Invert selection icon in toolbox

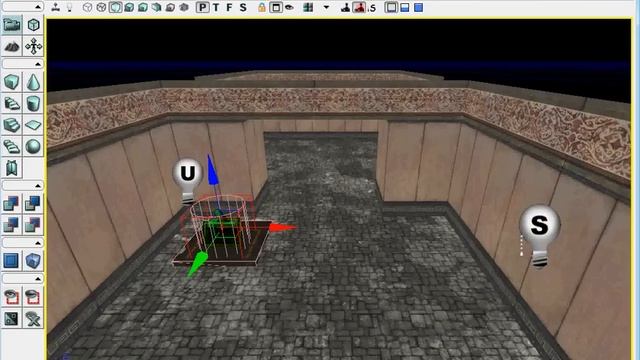(x=11, y=318)
